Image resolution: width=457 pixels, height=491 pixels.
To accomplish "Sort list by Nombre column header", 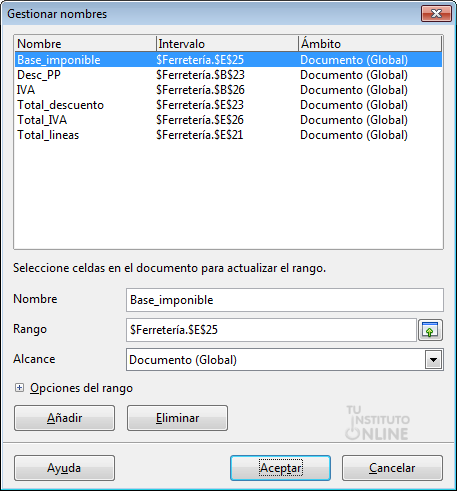I will (85, 44).
